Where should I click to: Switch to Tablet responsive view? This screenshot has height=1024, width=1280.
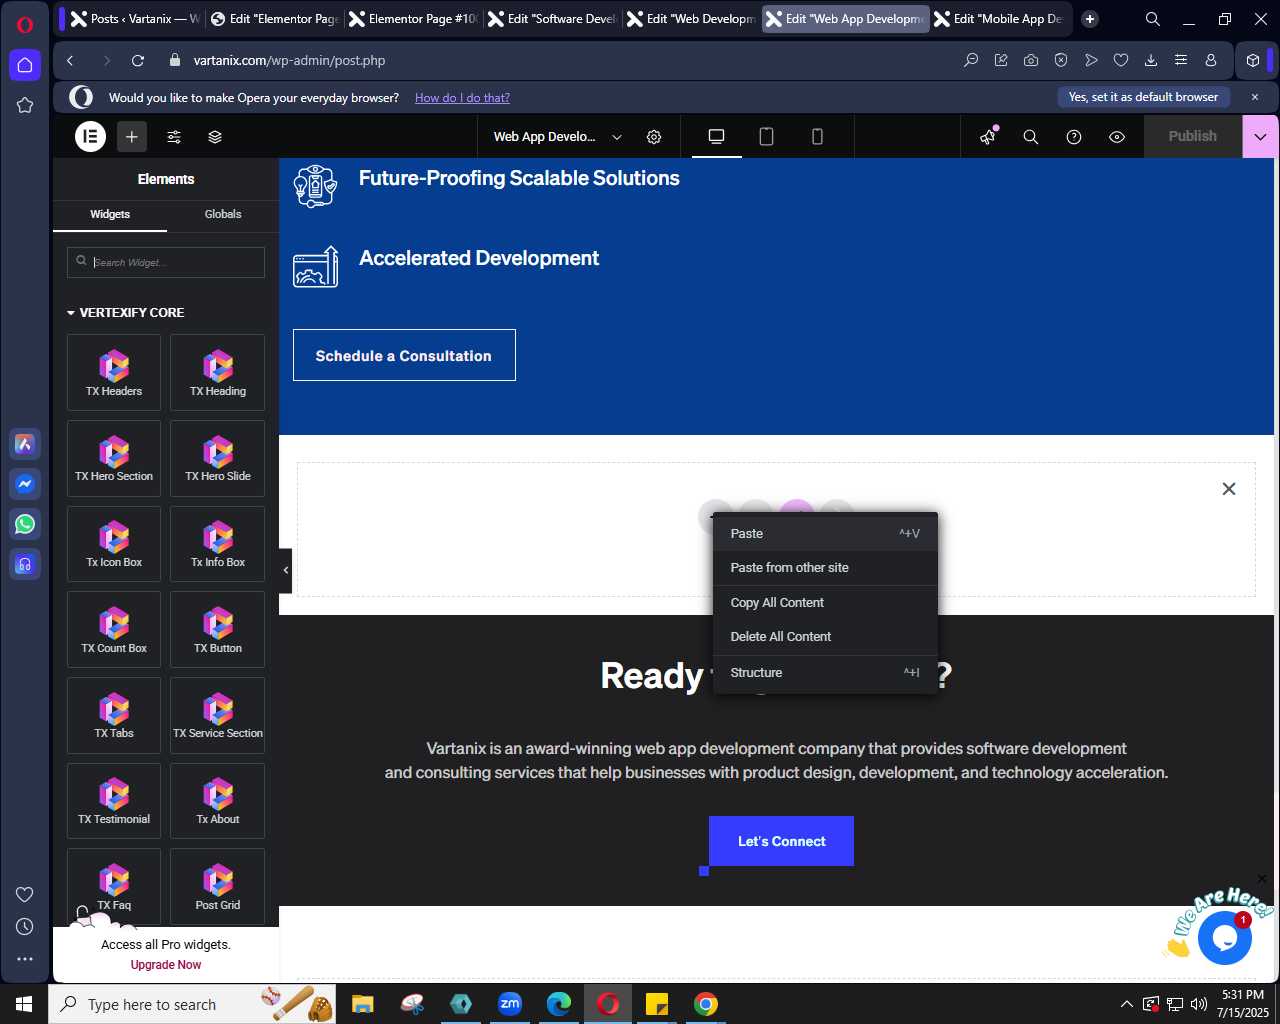point(767,137)
